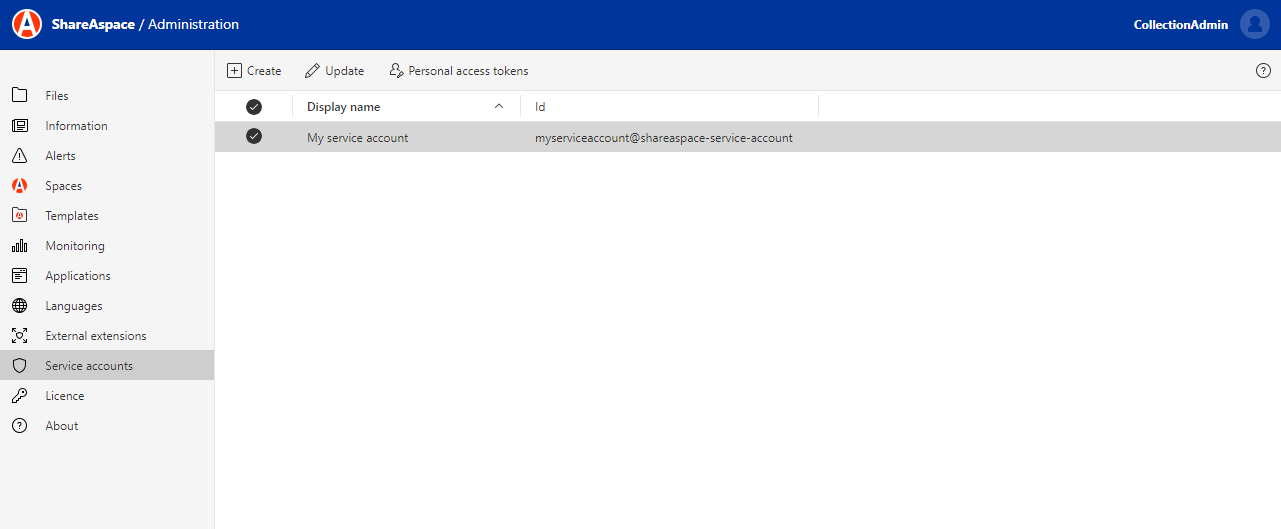Click the External extensions icon
This screenshot has width=1281, height=529.
coord(19,336)
